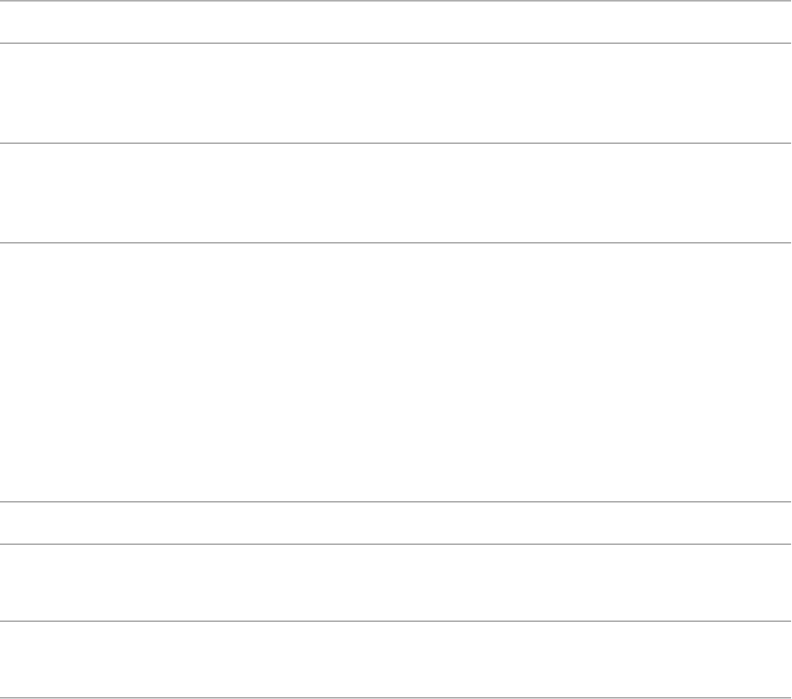This screenshot has height=699, width=792.
Task: Click the divider above the tallest row
Action: (x=395, y=243)
